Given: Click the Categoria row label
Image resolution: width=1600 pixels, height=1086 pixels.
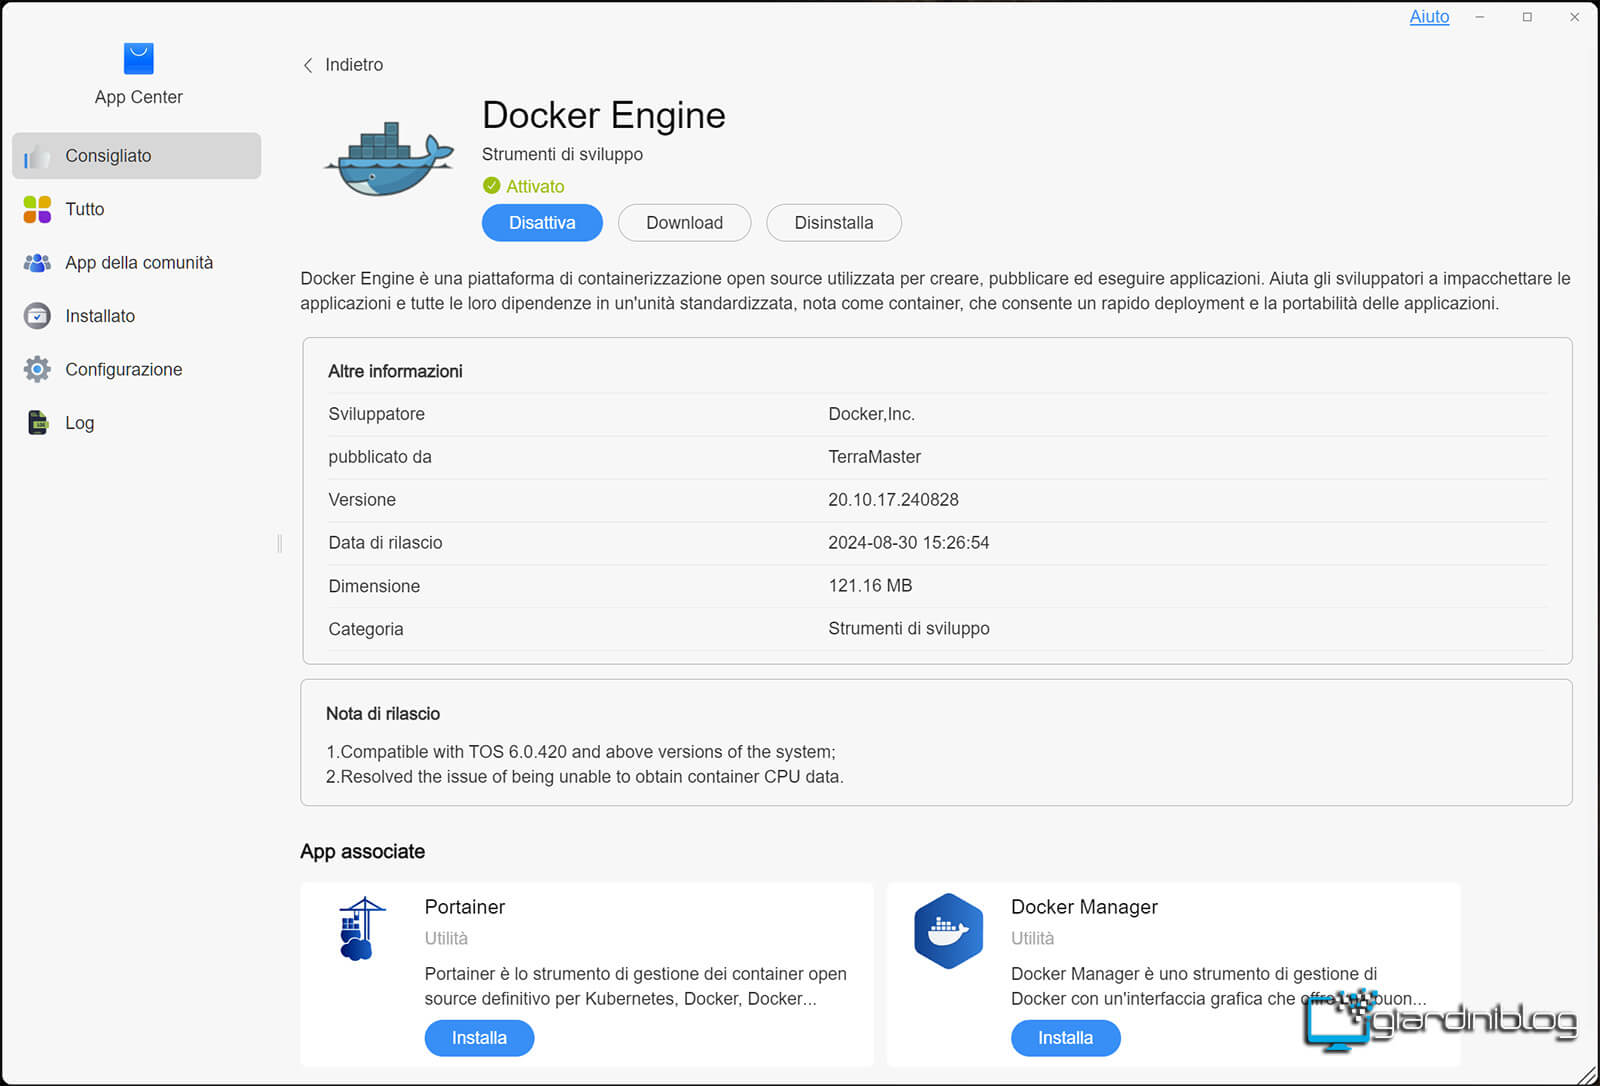Looking at the screenshot, I should [366, 629].
